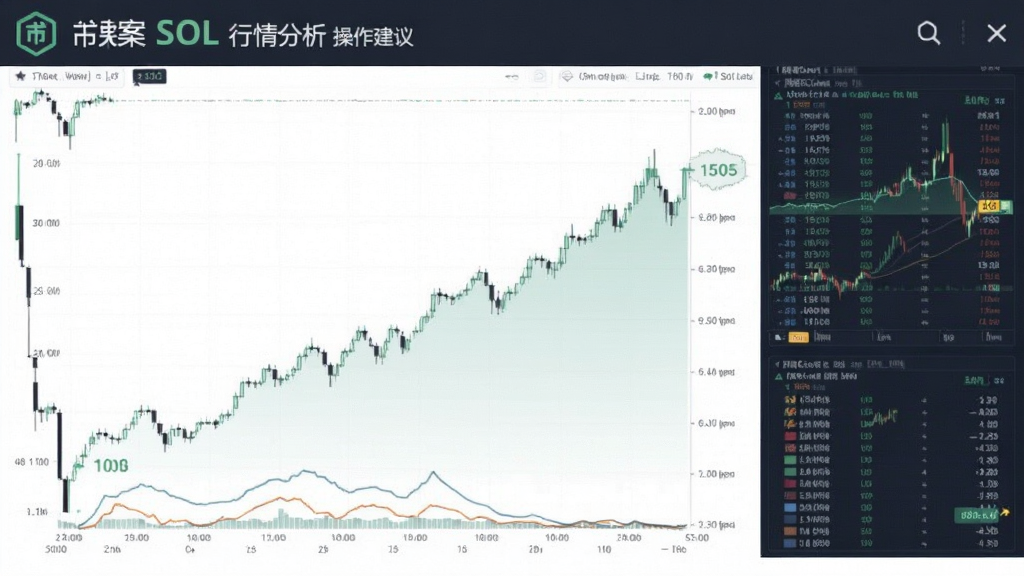This screenshot has height=576, width=1024.
Task: Click the 12.00 label on time axis
Action: [x=274, y=537]
